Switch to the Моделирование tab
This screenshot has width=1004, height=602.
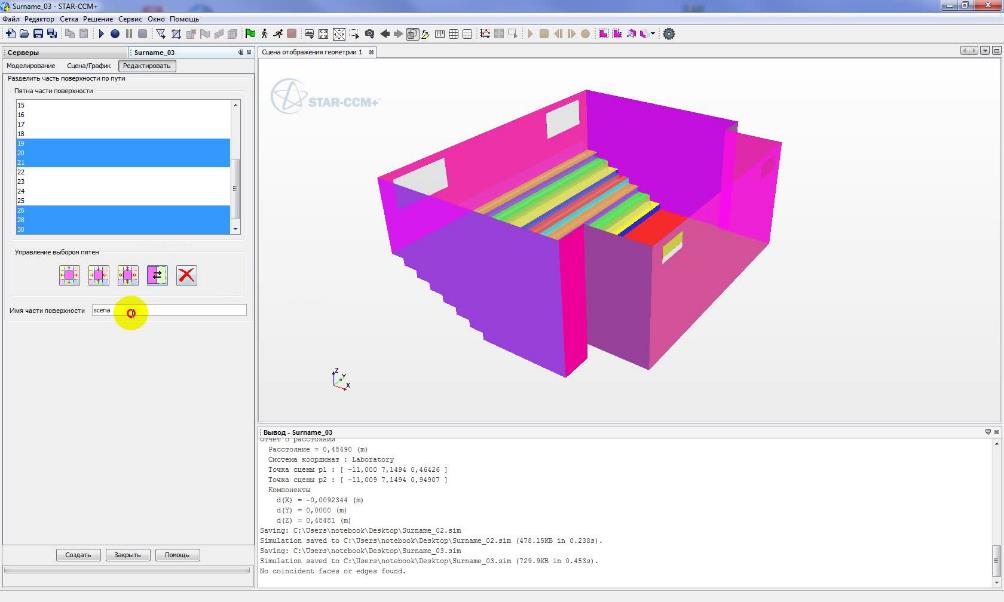tap(31, 65)
